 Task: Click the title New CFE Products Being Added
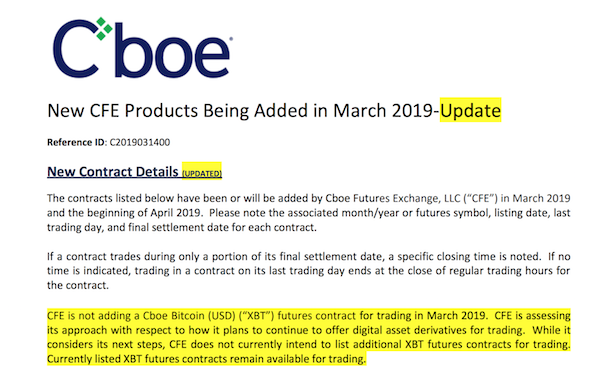click(x=177, y=111)
